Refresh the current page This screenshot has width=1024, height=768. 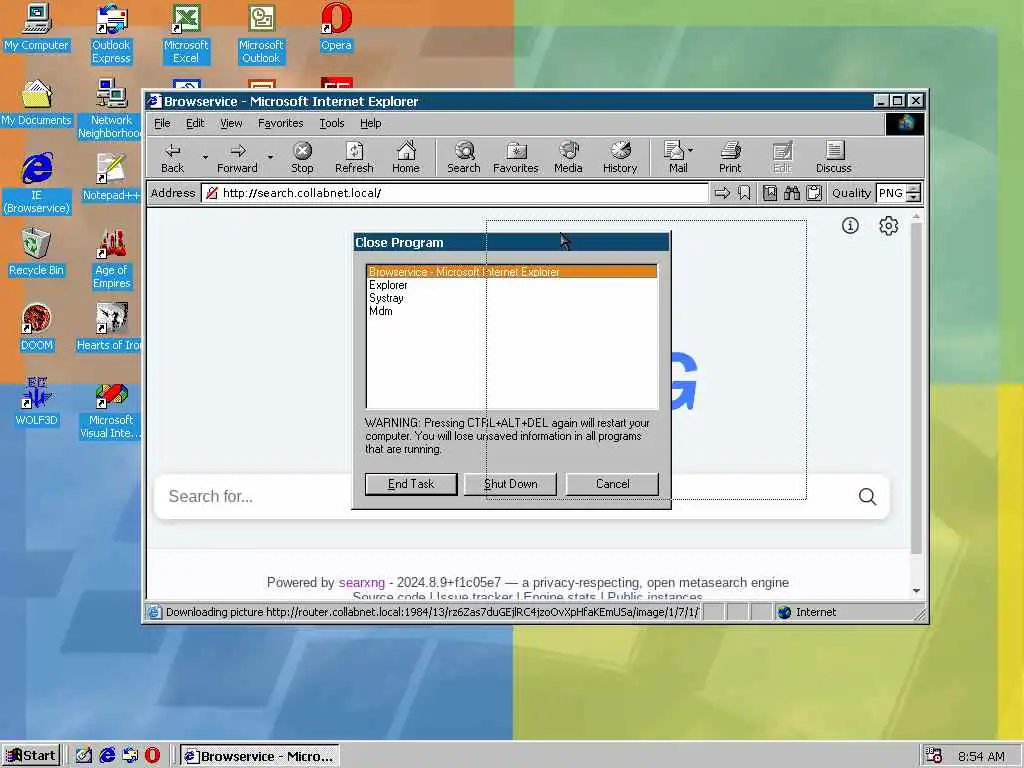tap(354, 158)
